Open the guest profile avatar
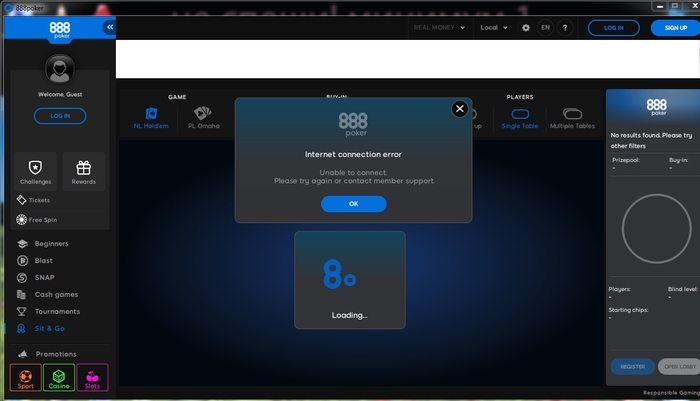 coord(60,69)
